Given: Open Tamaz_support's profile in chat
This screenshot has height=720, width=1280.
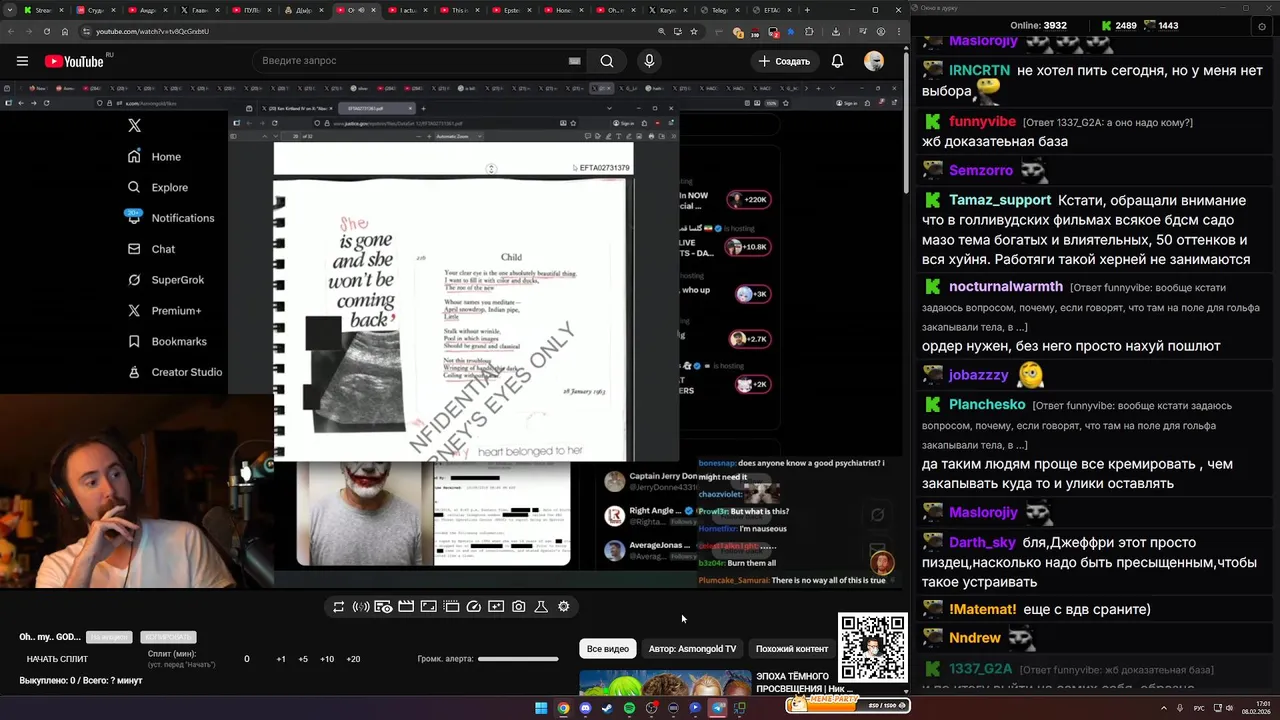Looking at the screenshot, I should pos(1000,200).
